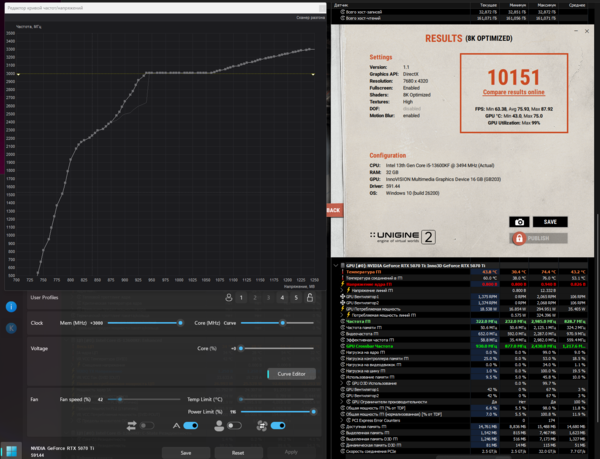Expand the Напряжение линий sensor group
Viewport: 600px width, 459px height.
tap(342, 290)
